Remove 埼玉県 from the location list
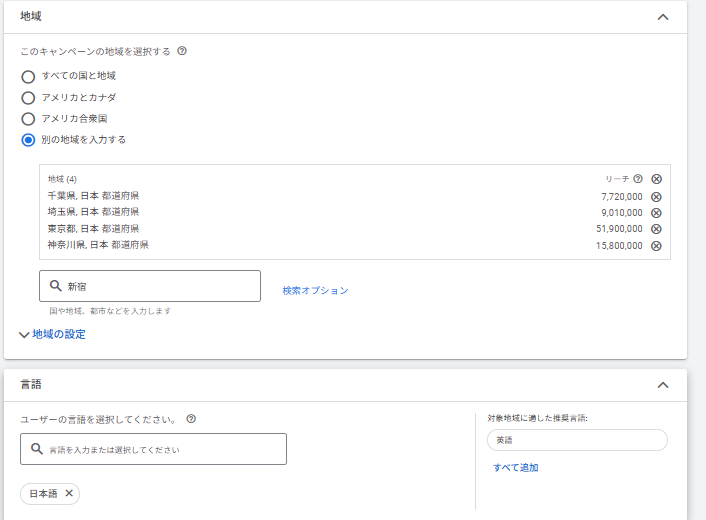 [656, 213]
